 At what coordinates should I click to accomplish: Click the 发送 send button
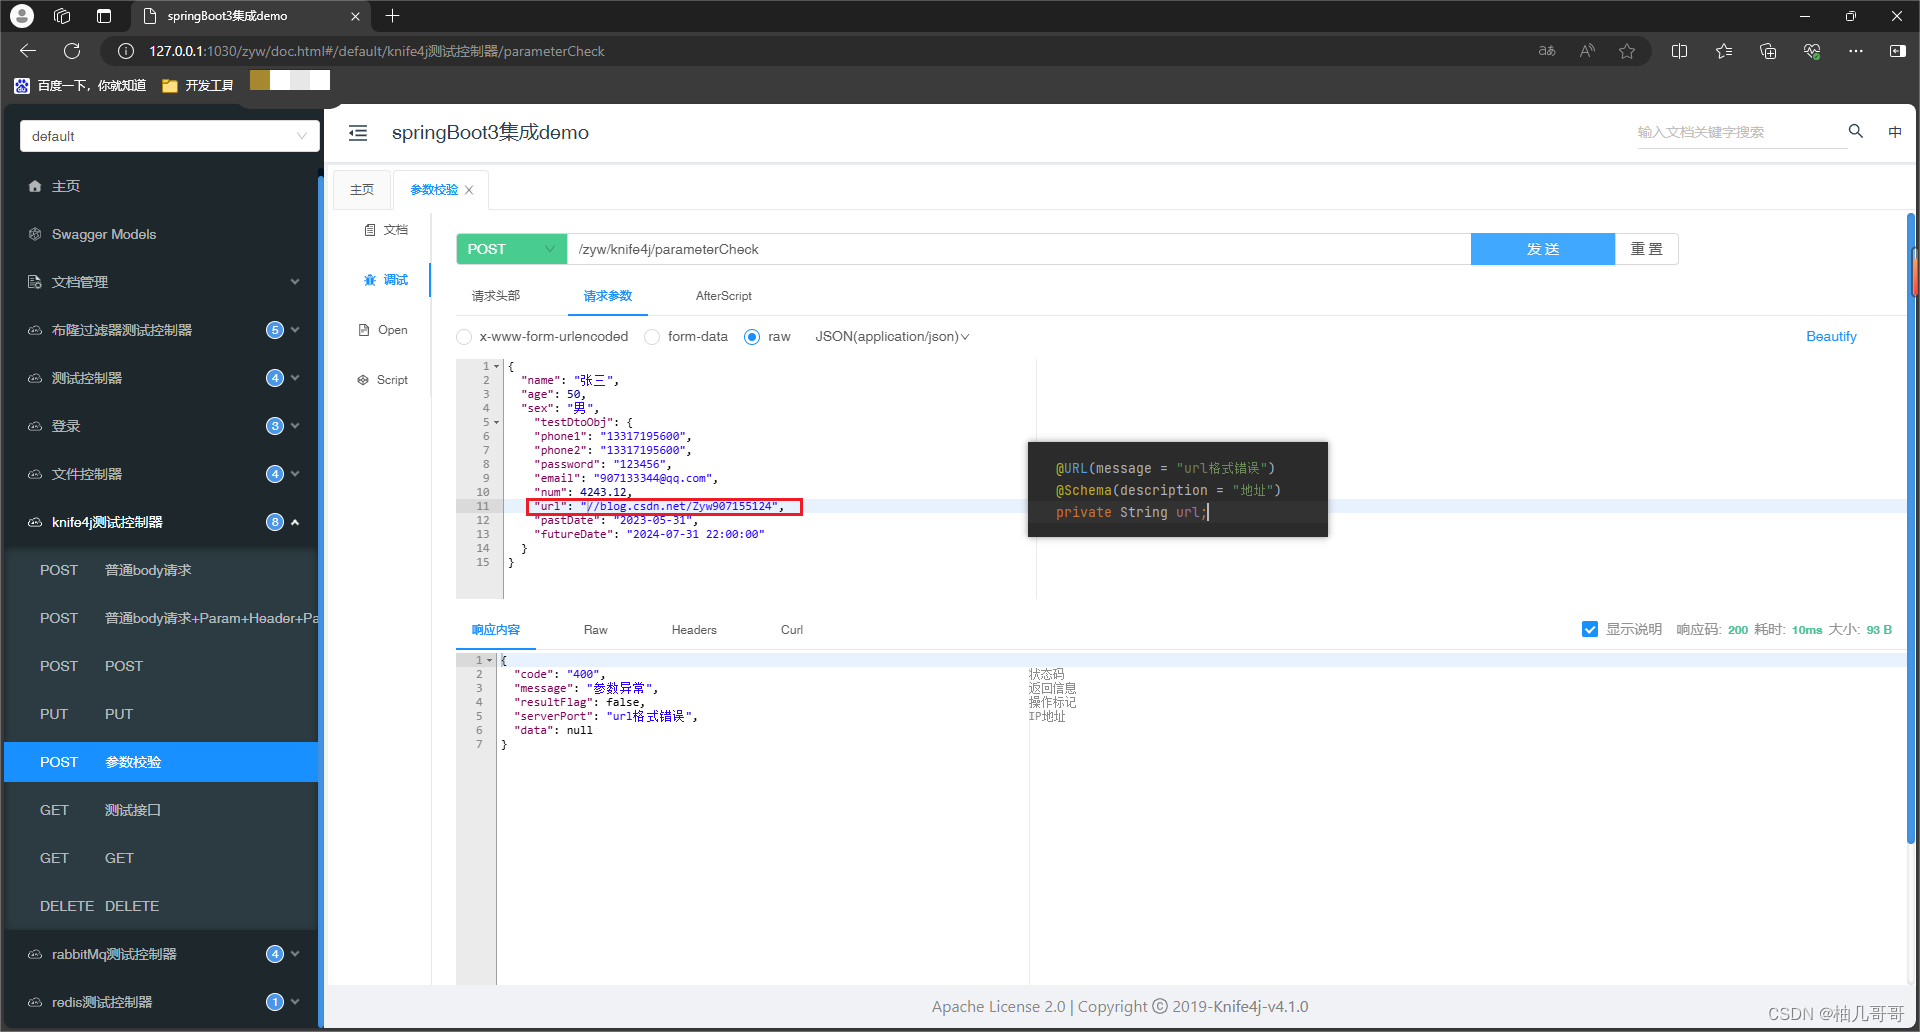[1542, 249]
